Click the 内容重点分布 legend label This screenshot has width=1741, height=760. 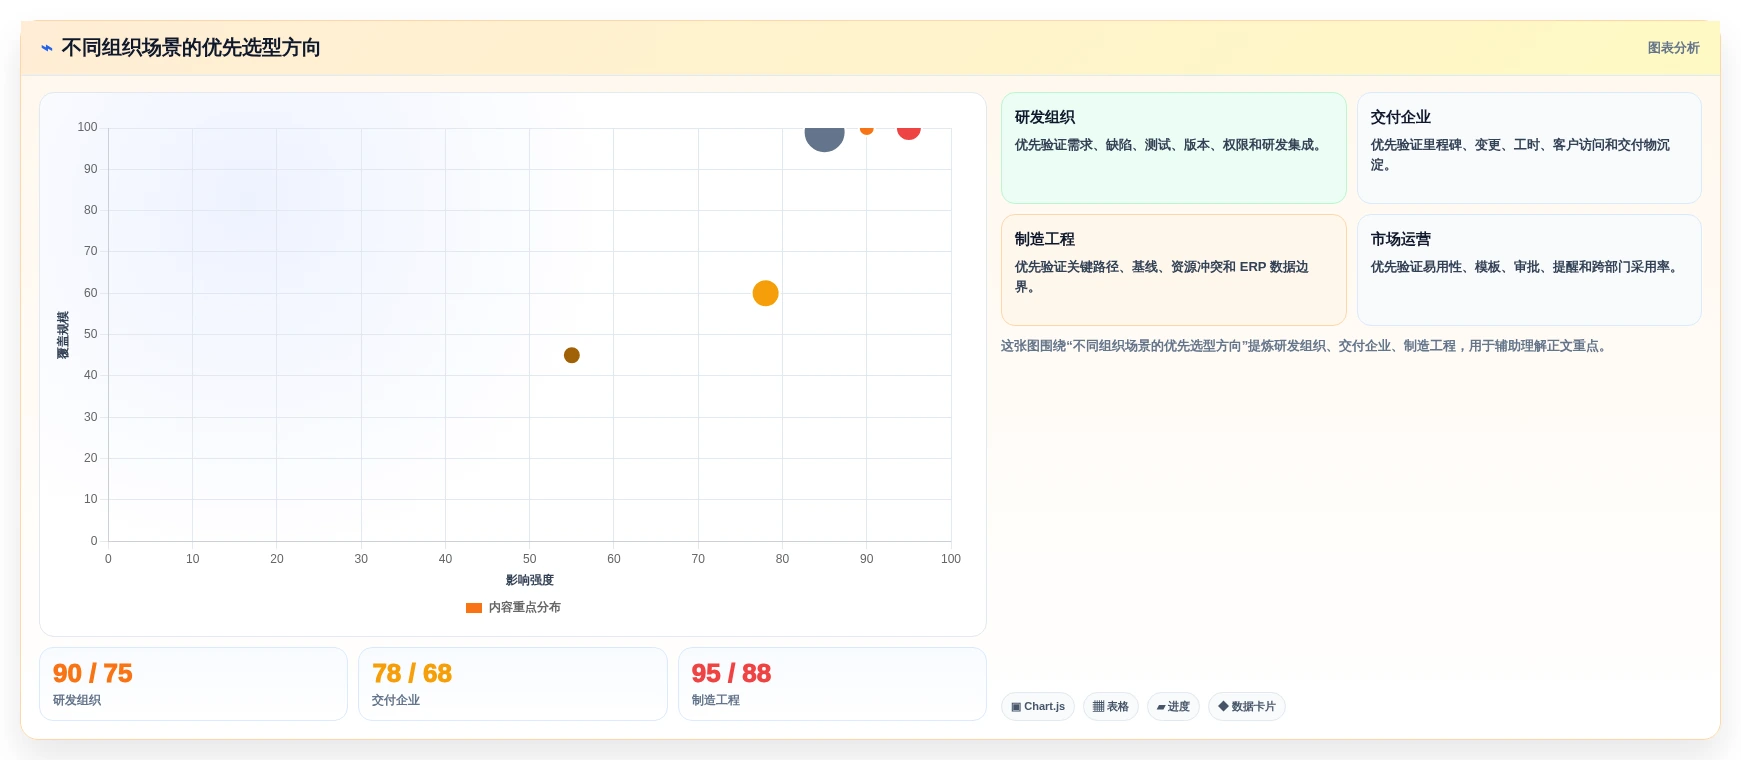(524, 608)
